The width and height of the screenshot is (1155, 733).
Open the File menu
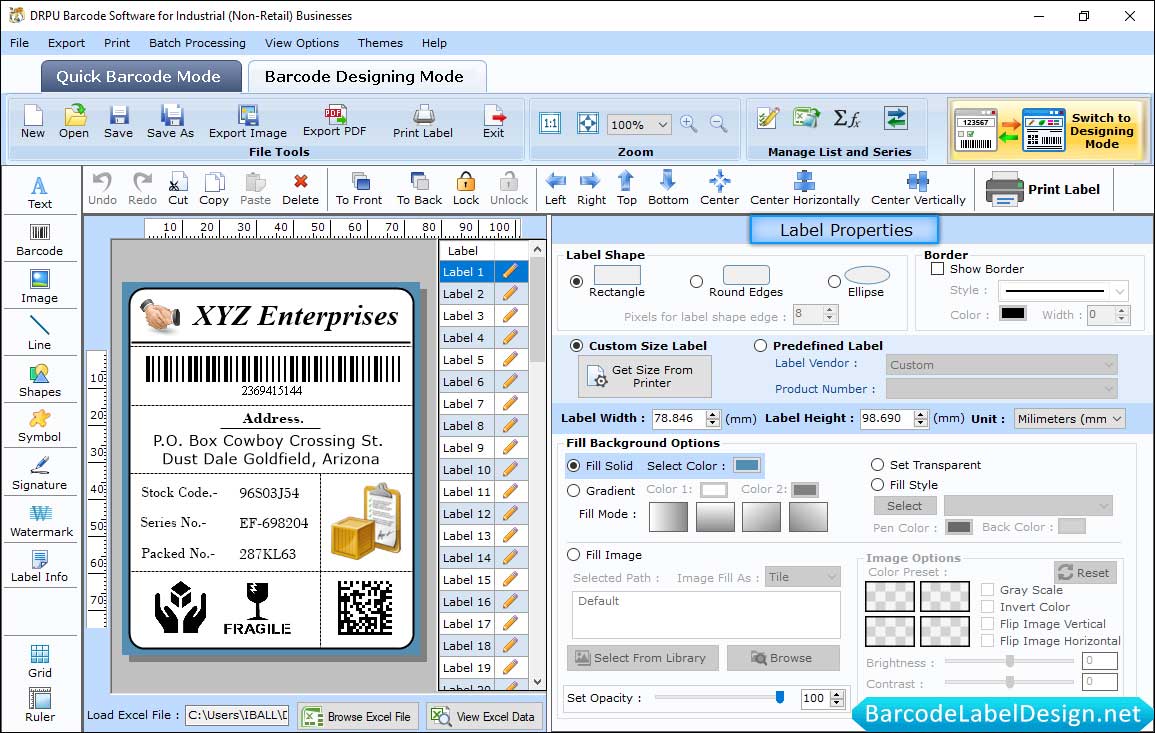20,43
